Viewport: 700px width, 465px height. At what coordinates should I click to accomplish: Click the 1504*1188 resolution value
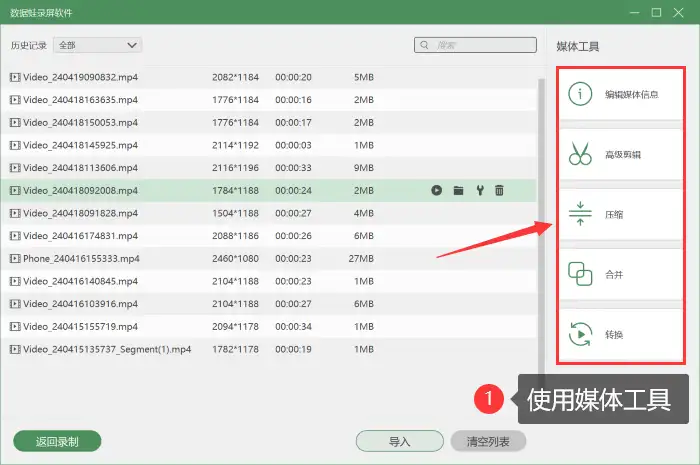point(235,213)
